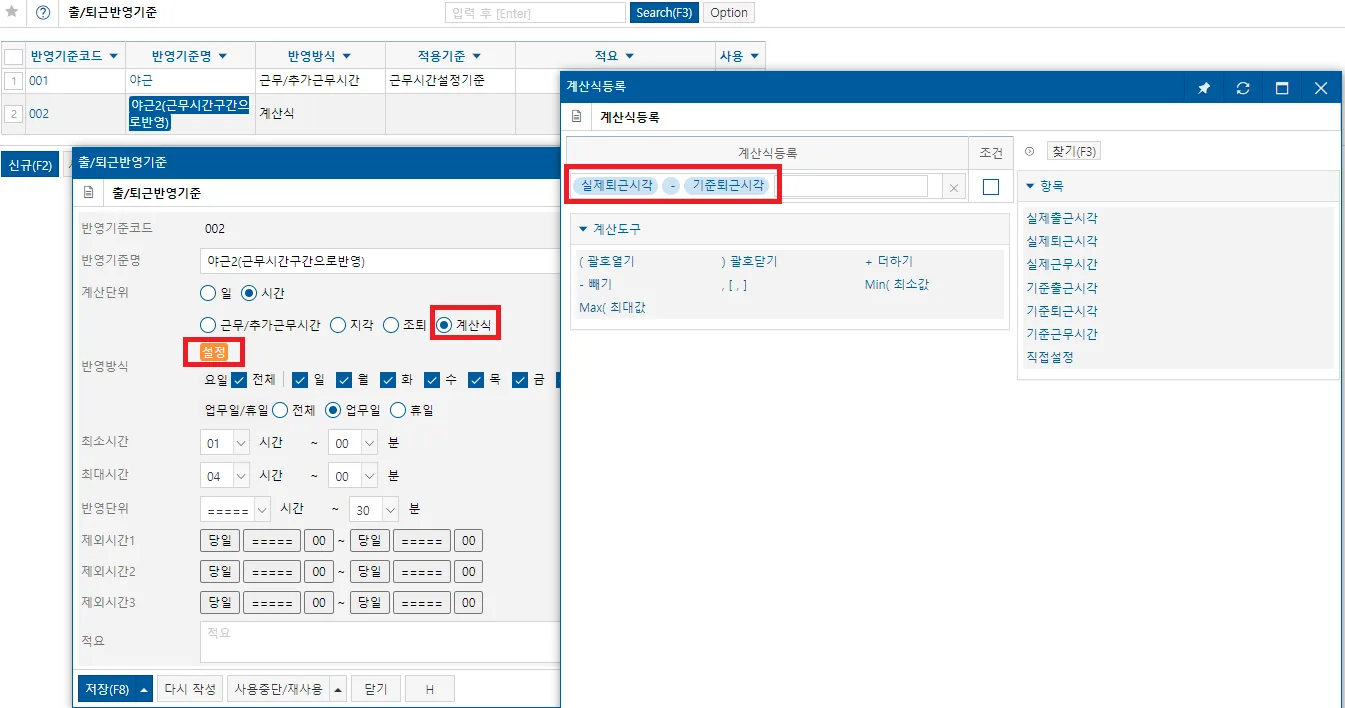Click the 설정 button
This screenshot has height=708, width=1345.
point(214,352)
